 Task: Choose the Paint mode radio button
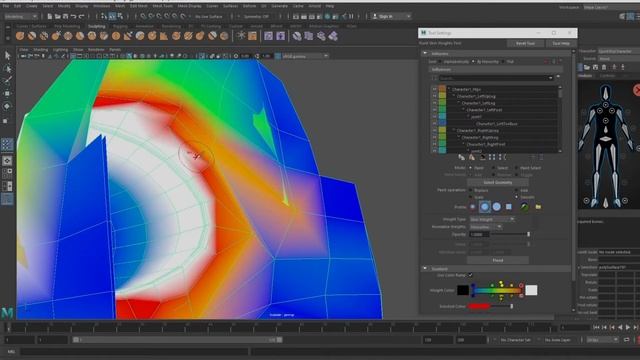pyautogui.click(x=471, y=168)
